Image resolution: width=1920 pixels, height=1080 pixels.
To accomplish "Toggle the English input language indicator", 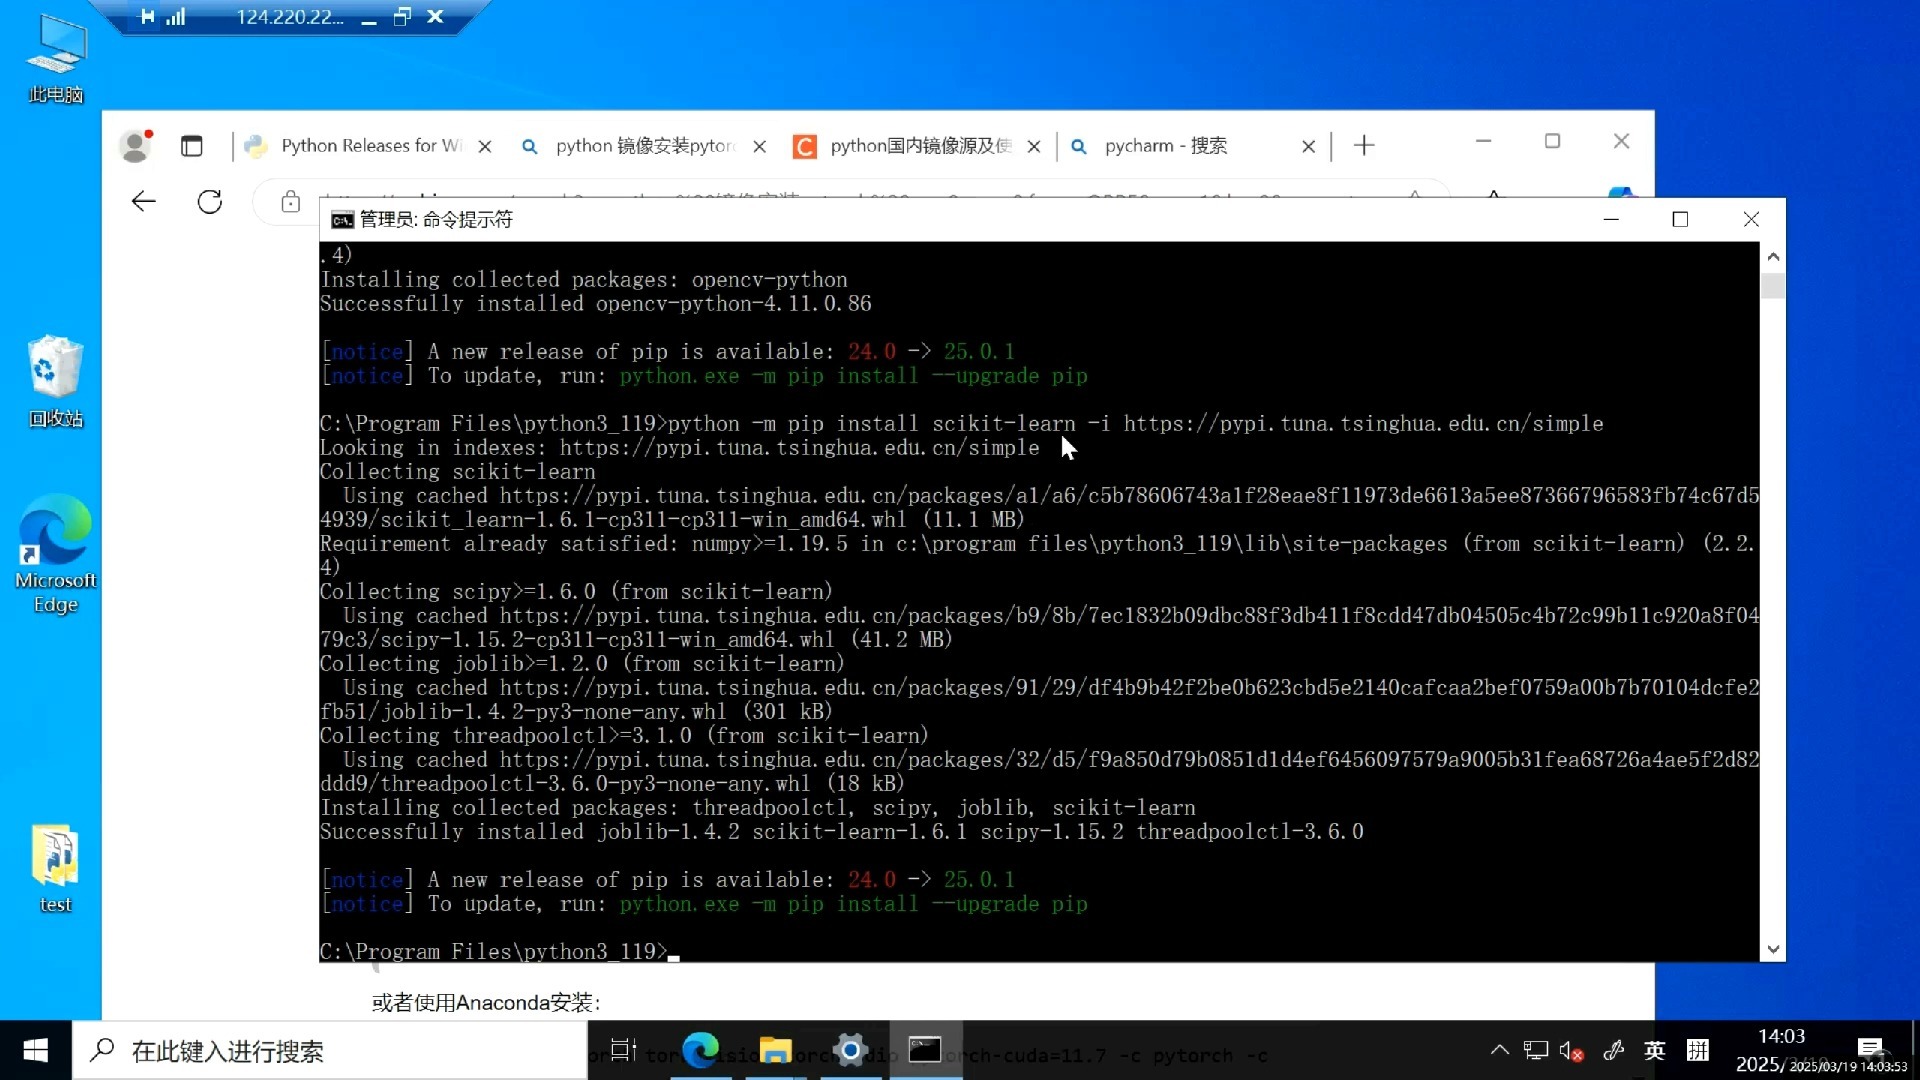I will pos(1655,1051).
